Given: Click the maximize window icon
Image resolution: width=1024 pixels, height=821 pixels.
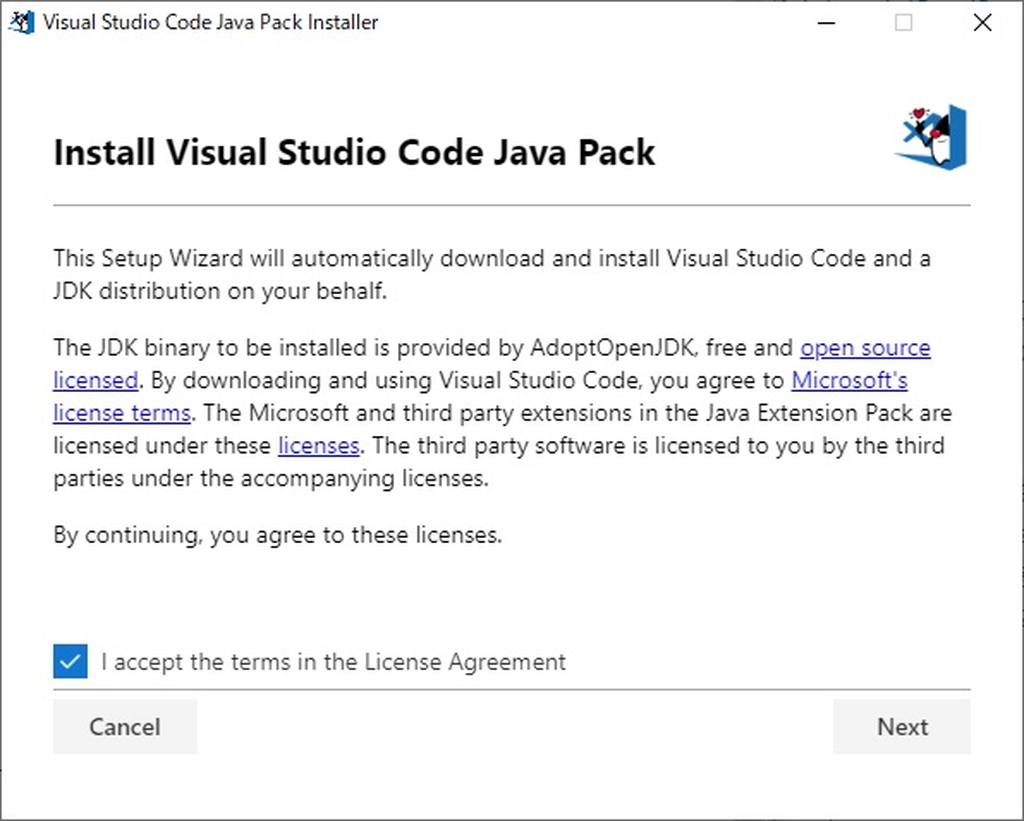Looking at the screenshot, I should (x=905, y=22).
